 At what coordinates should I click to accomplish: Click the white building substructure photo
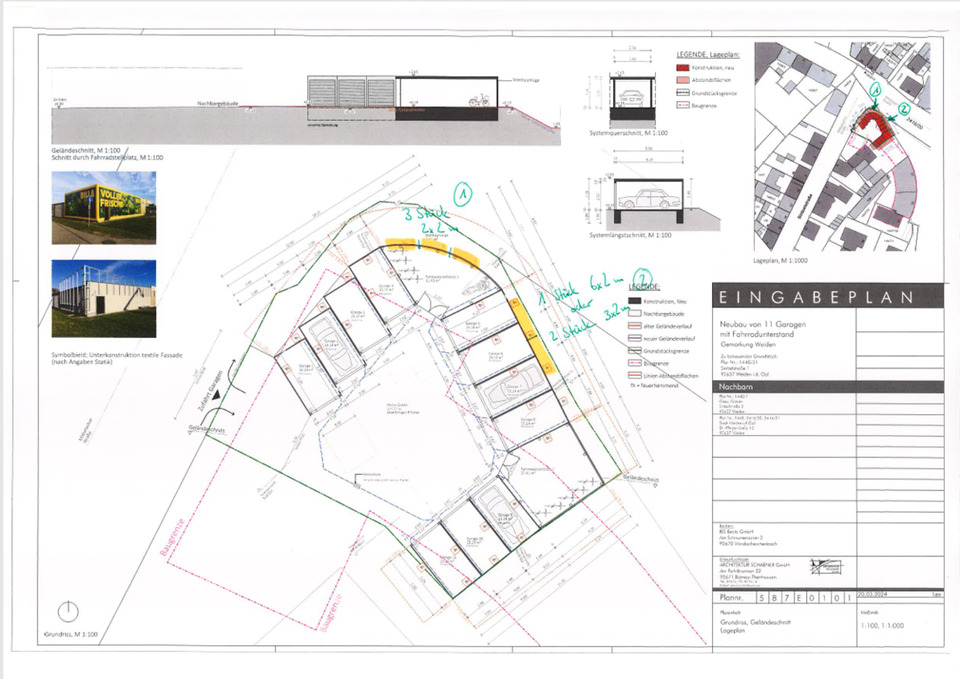click(x=103, y=297)
